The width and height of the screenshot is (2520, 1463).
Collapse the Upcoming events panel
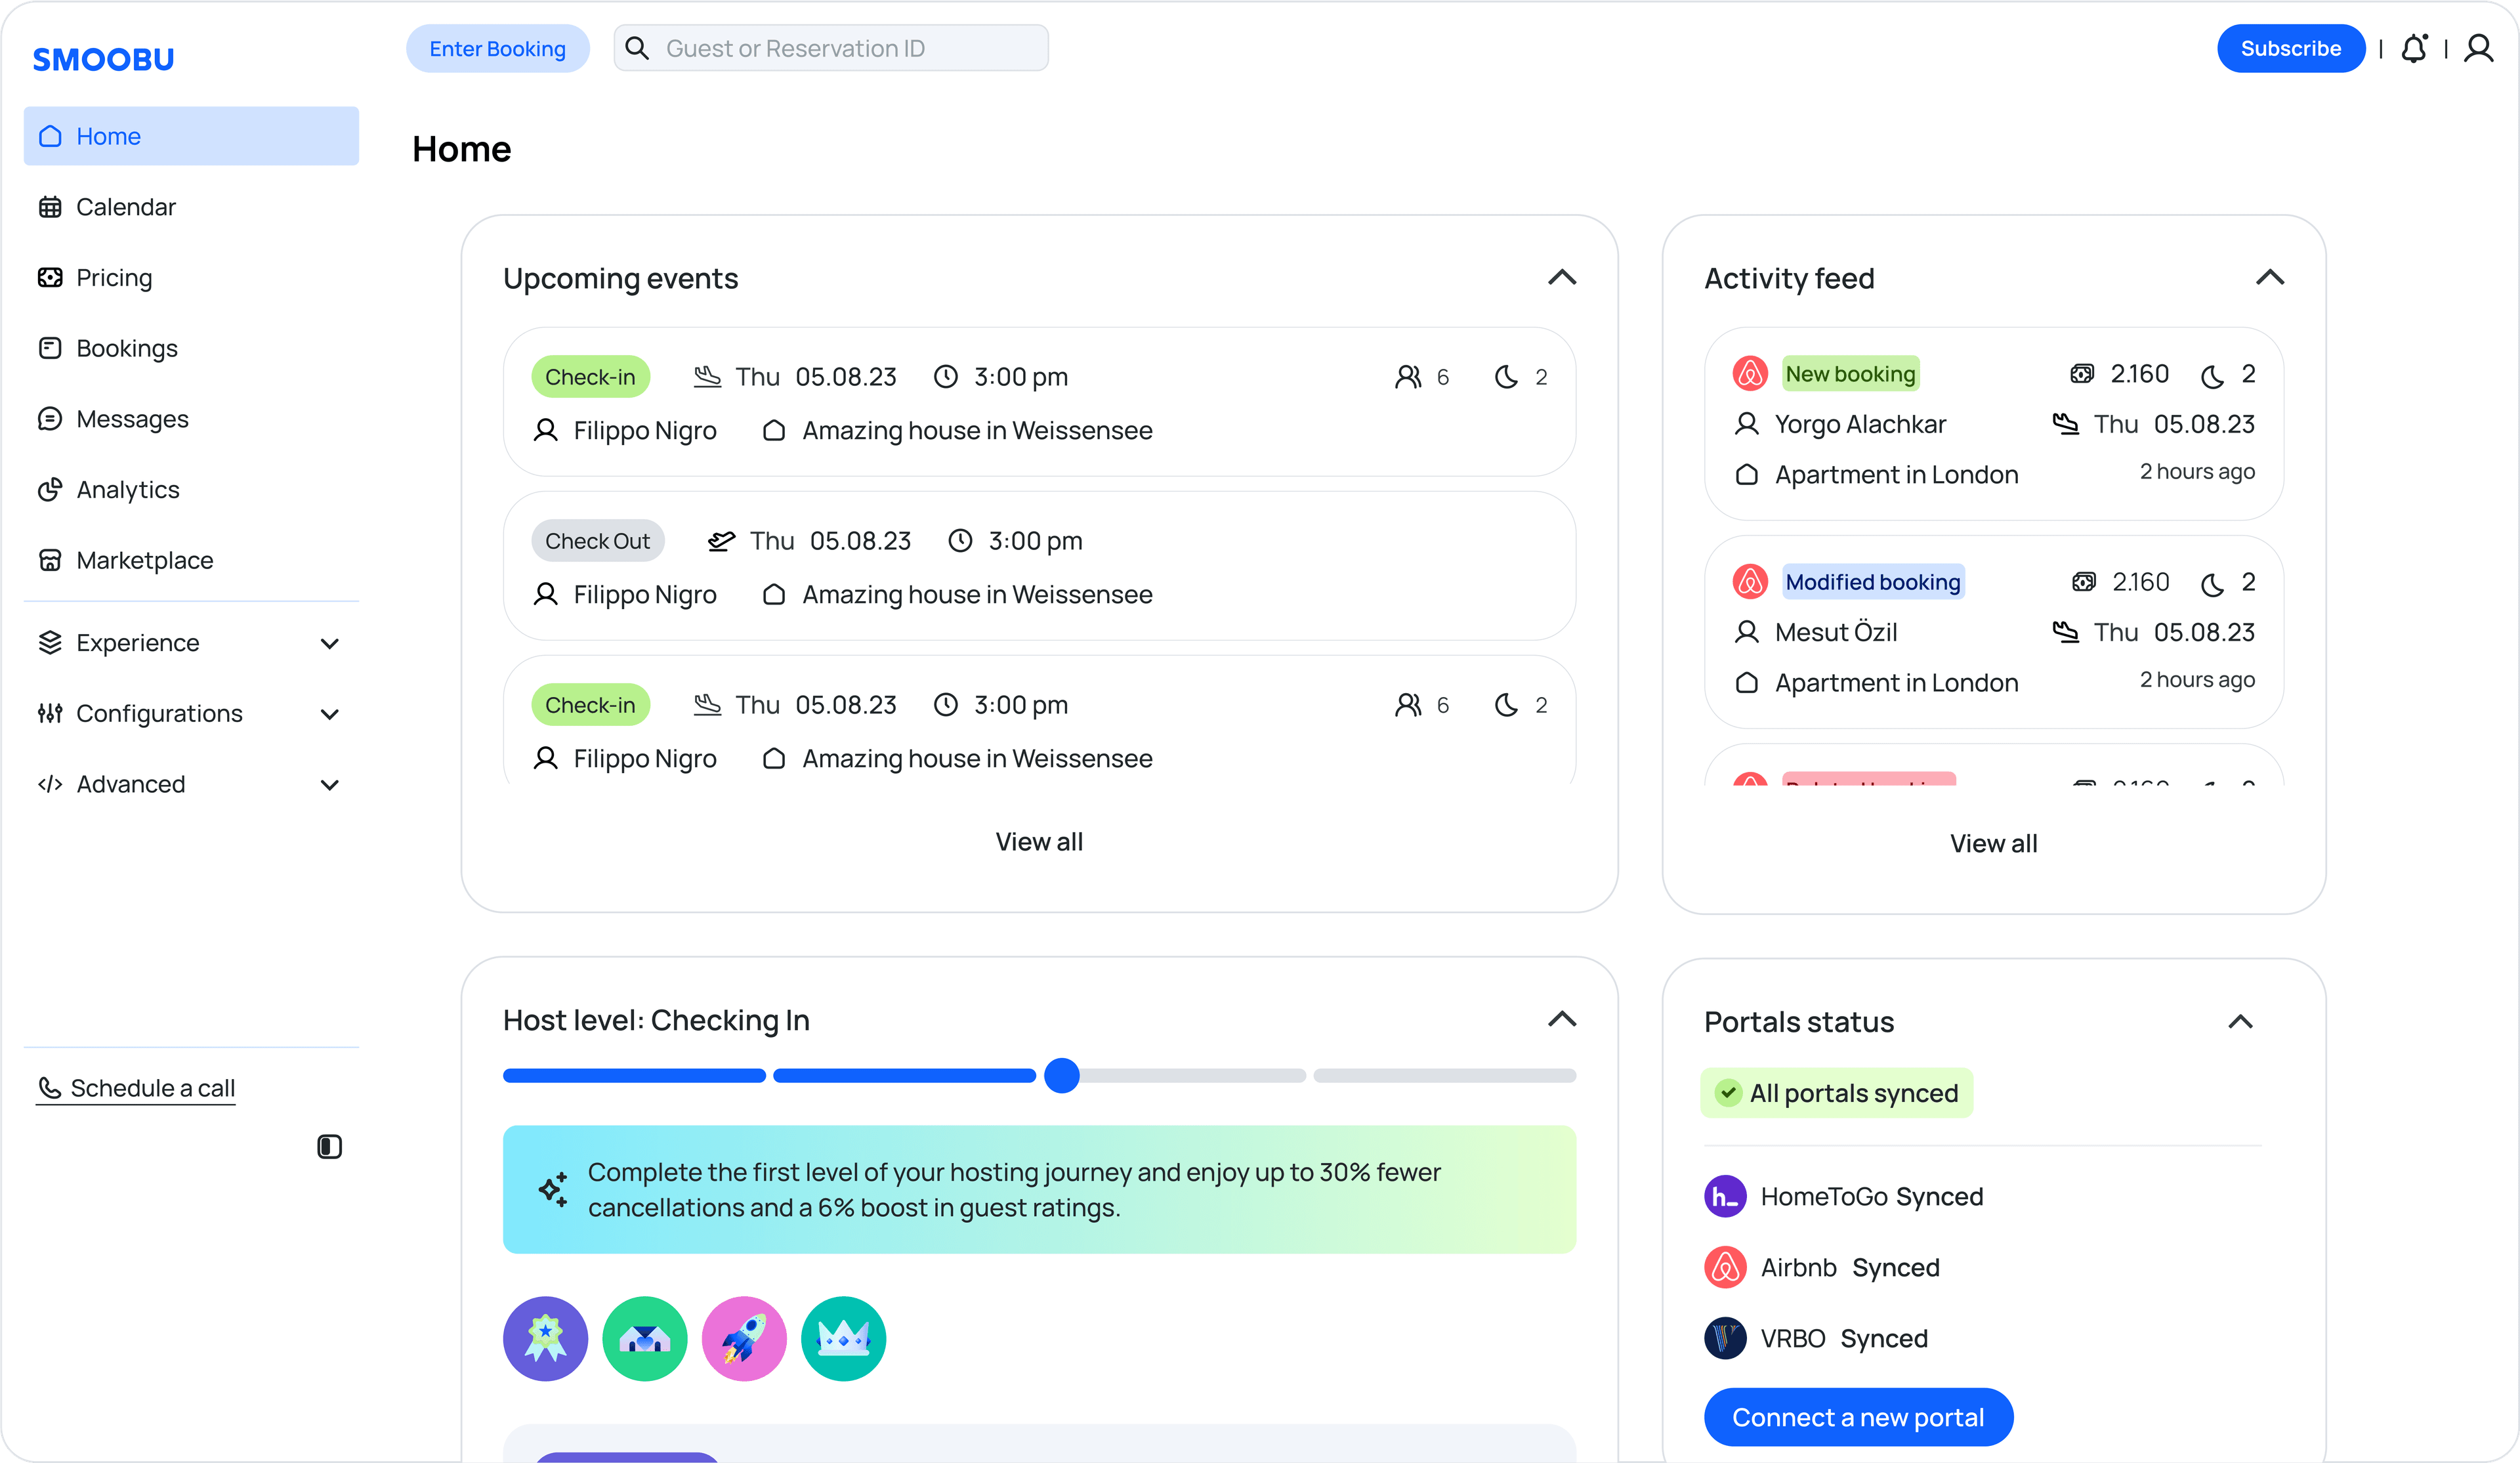[1562, 277]
